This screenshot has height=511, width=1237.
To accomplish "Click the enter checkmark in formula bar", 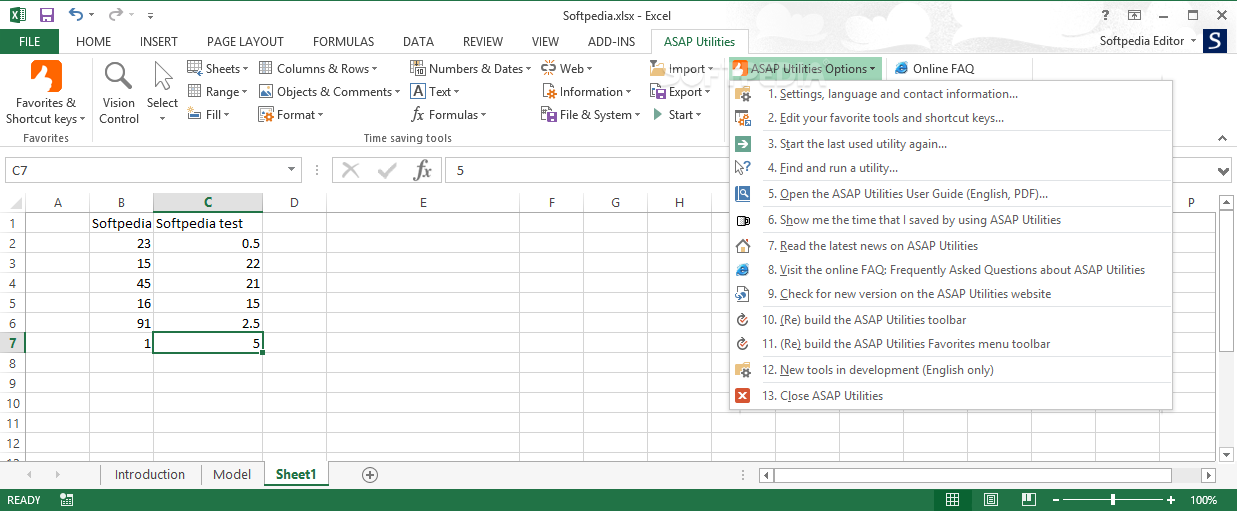I will click(x=387, y=170).
